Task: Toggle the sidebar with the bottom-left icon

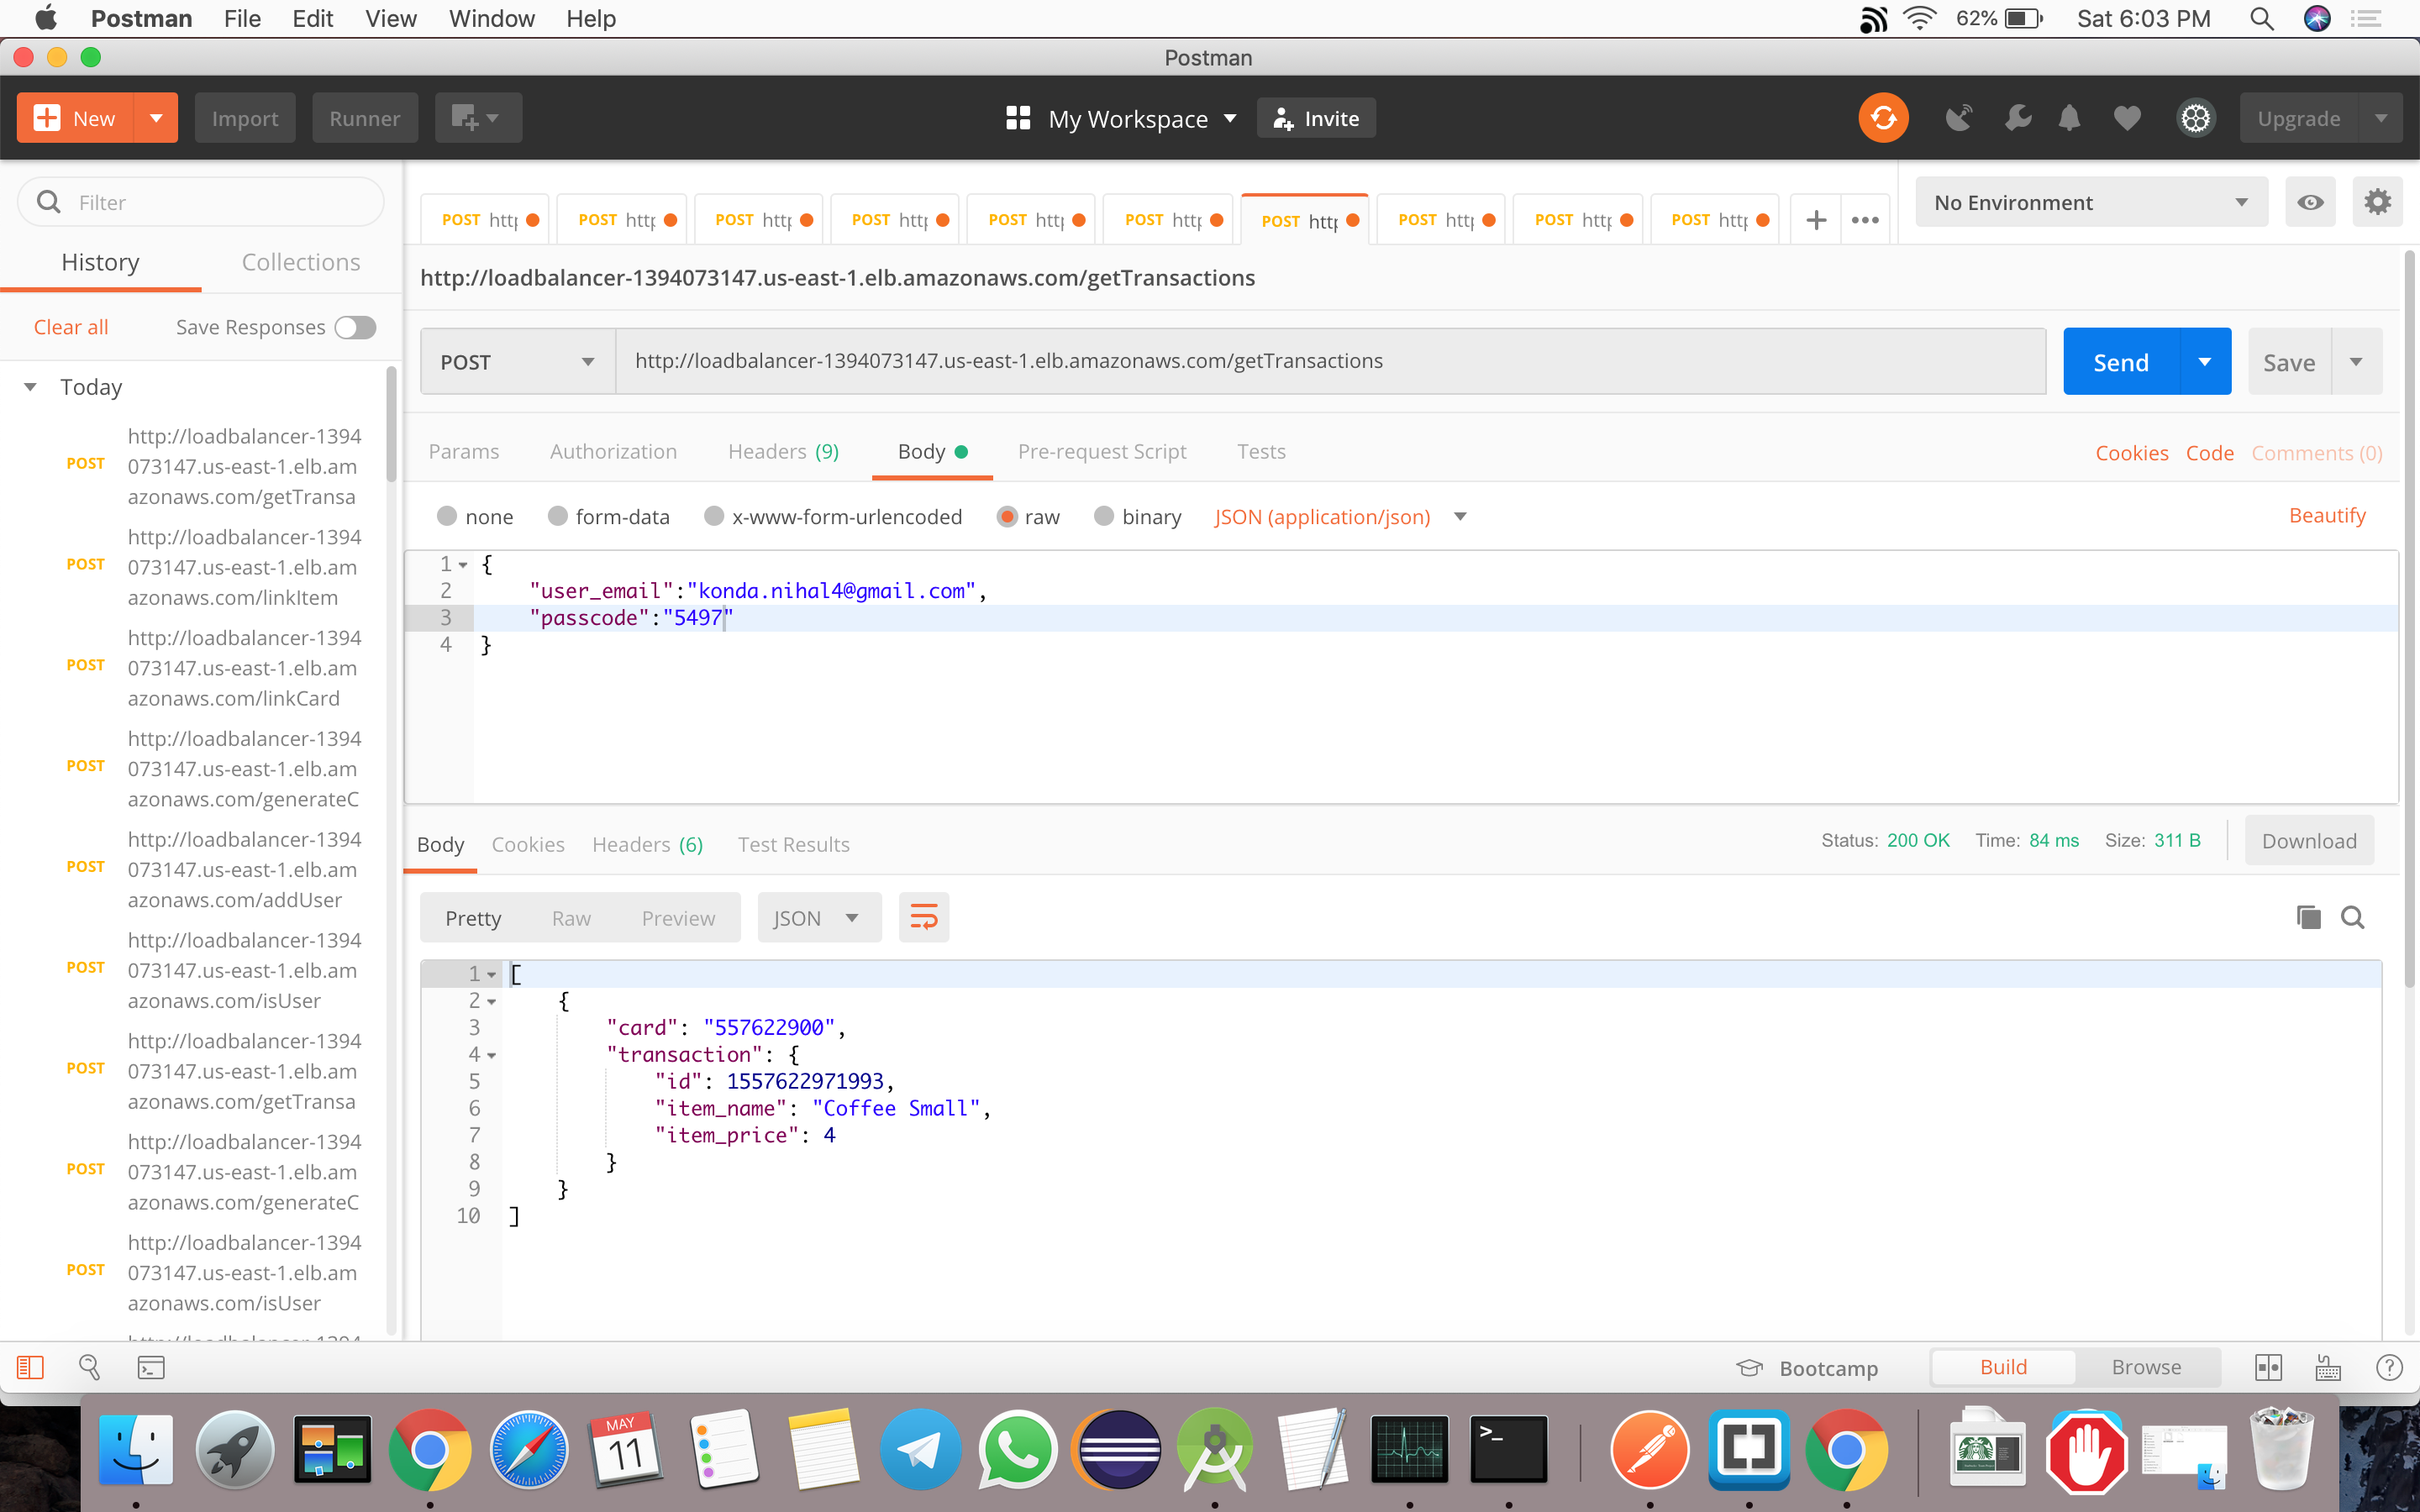Action: pyautogui.click(x=31, y=1366)
